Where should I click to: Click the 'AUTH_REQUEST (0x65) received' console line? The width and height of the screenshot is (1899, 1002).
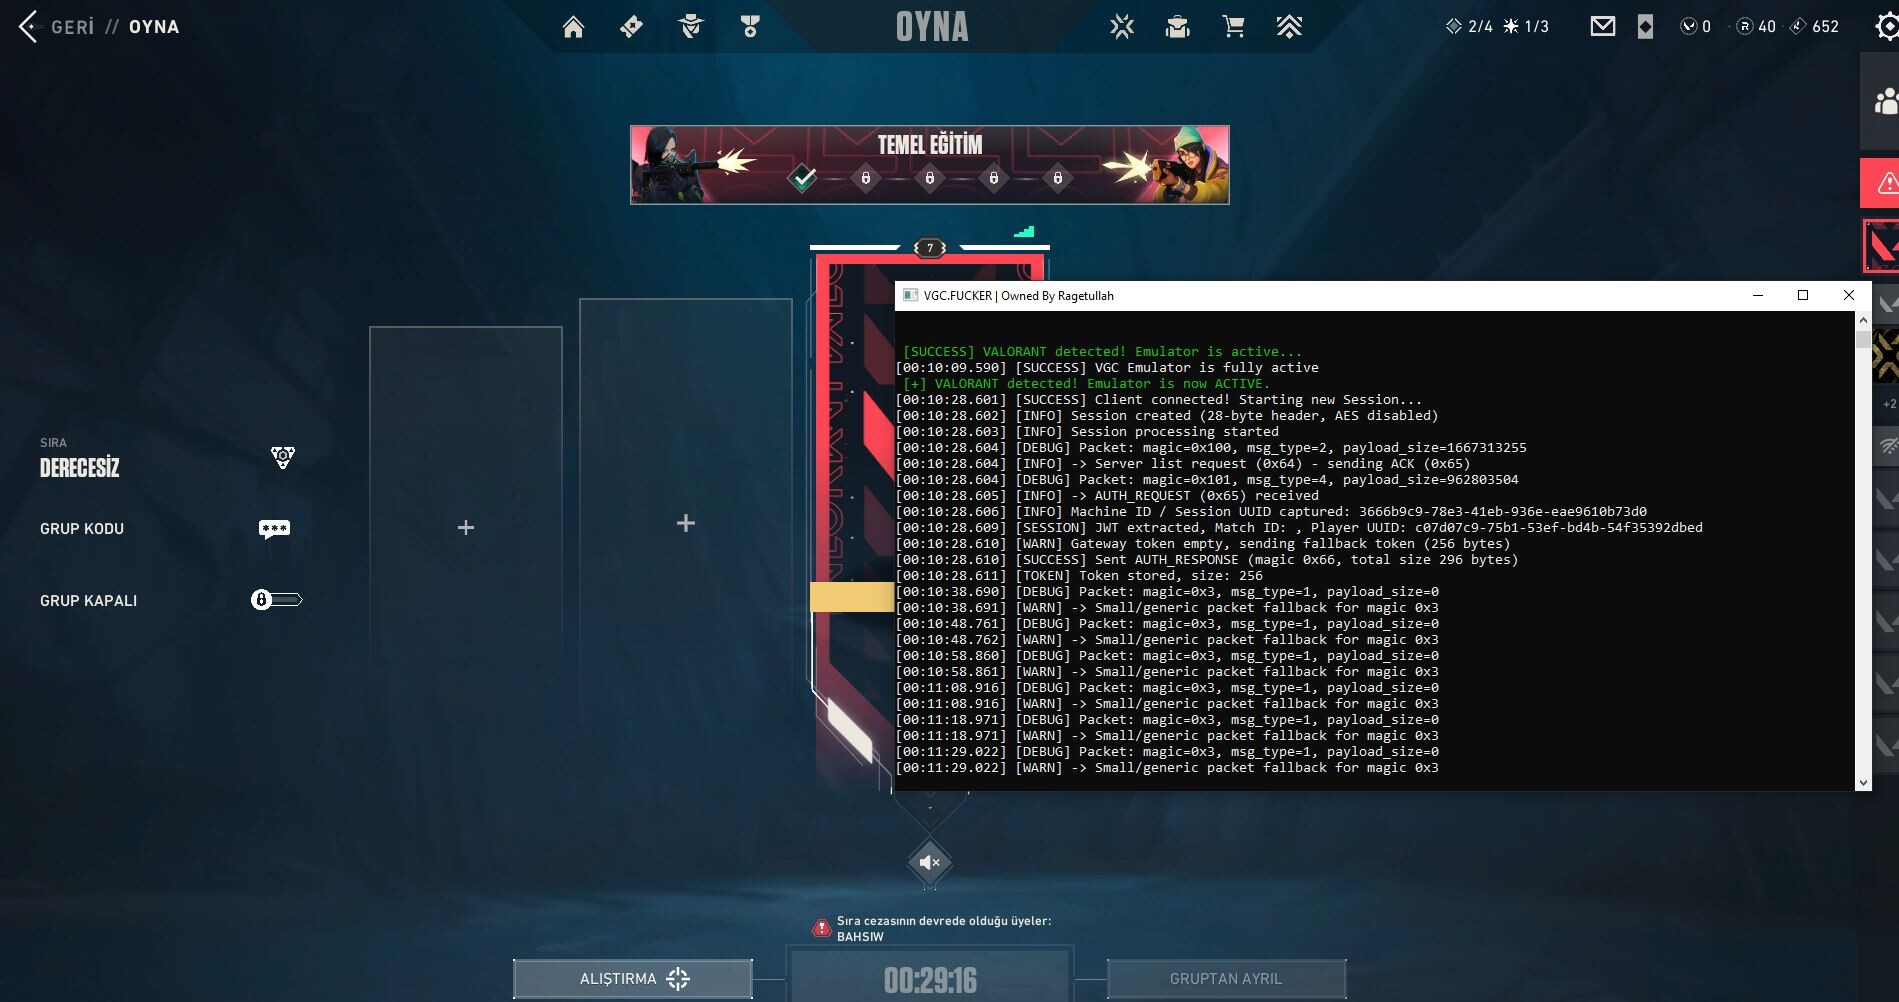(1107, 496)
